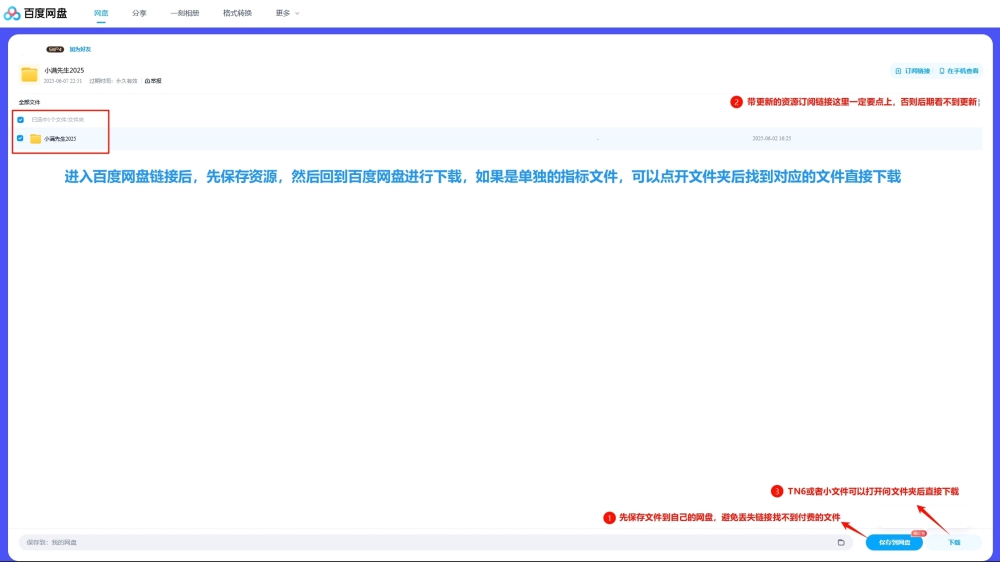This screenshot has width=1000, height=562.
Task: Uncheck the 小满先生2025 folder row checkbox
Action: 20,138
